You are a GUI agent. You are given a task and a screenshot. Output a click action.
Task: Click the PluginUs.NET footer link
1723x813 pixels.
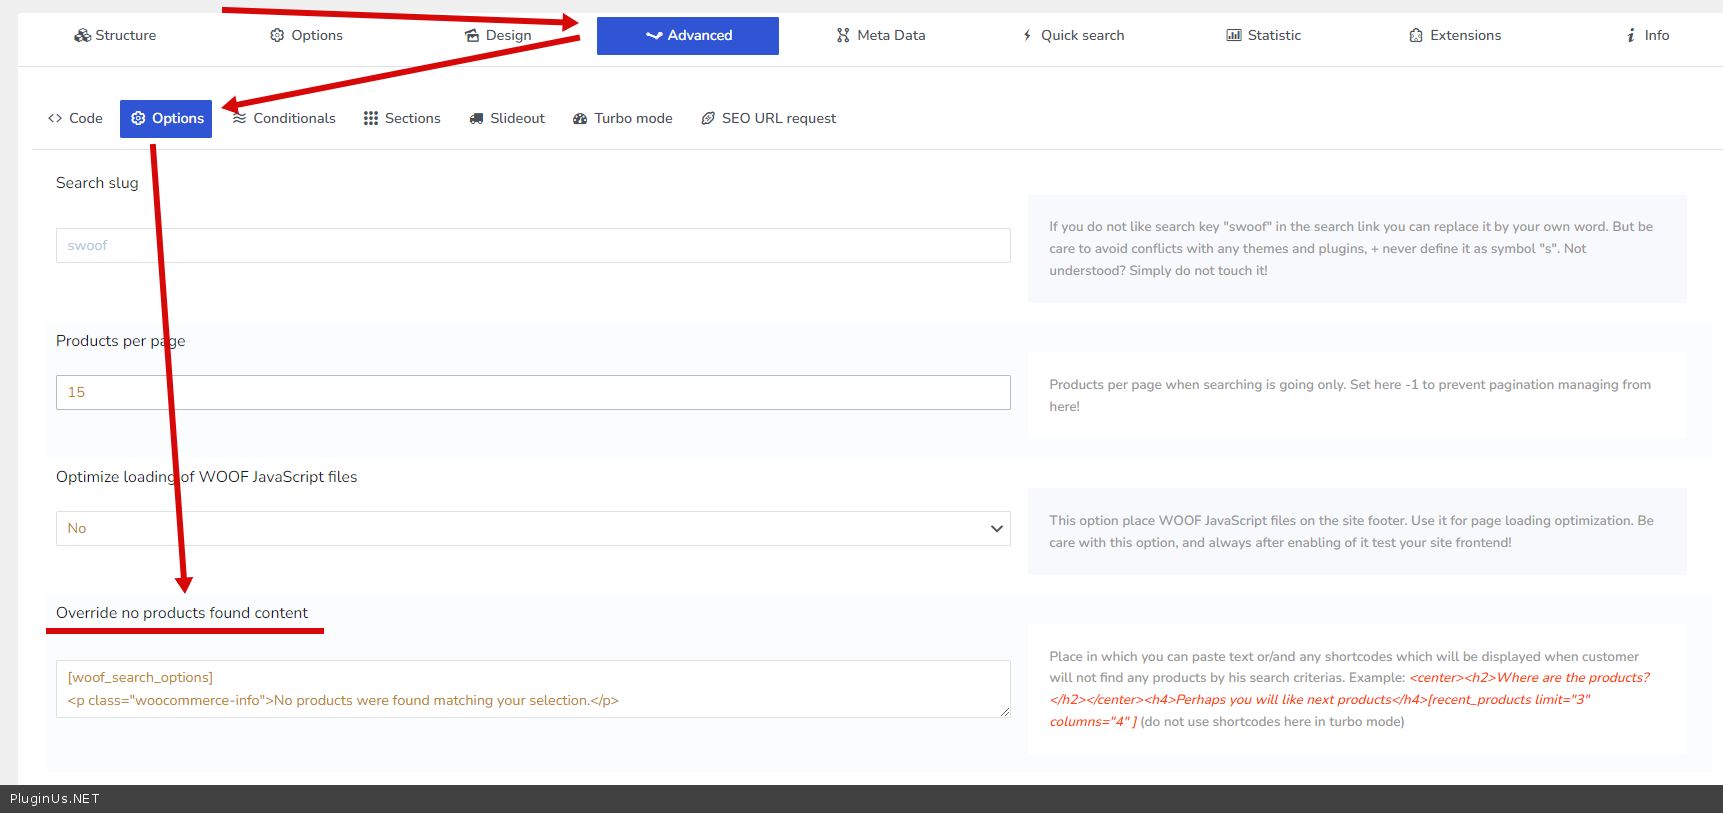pos(55,799)
